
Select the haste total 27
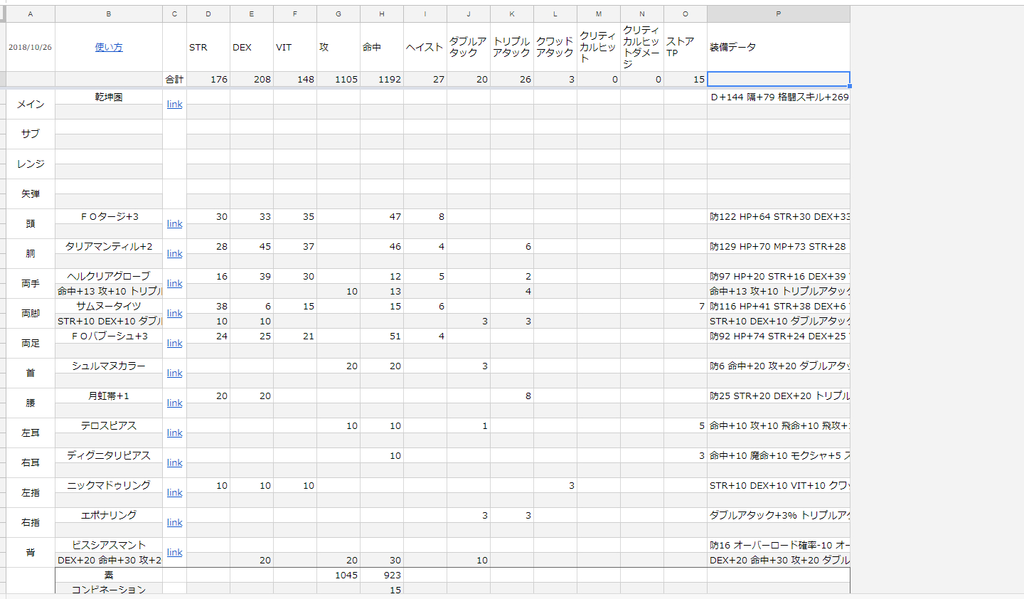(x=425, y=79)
